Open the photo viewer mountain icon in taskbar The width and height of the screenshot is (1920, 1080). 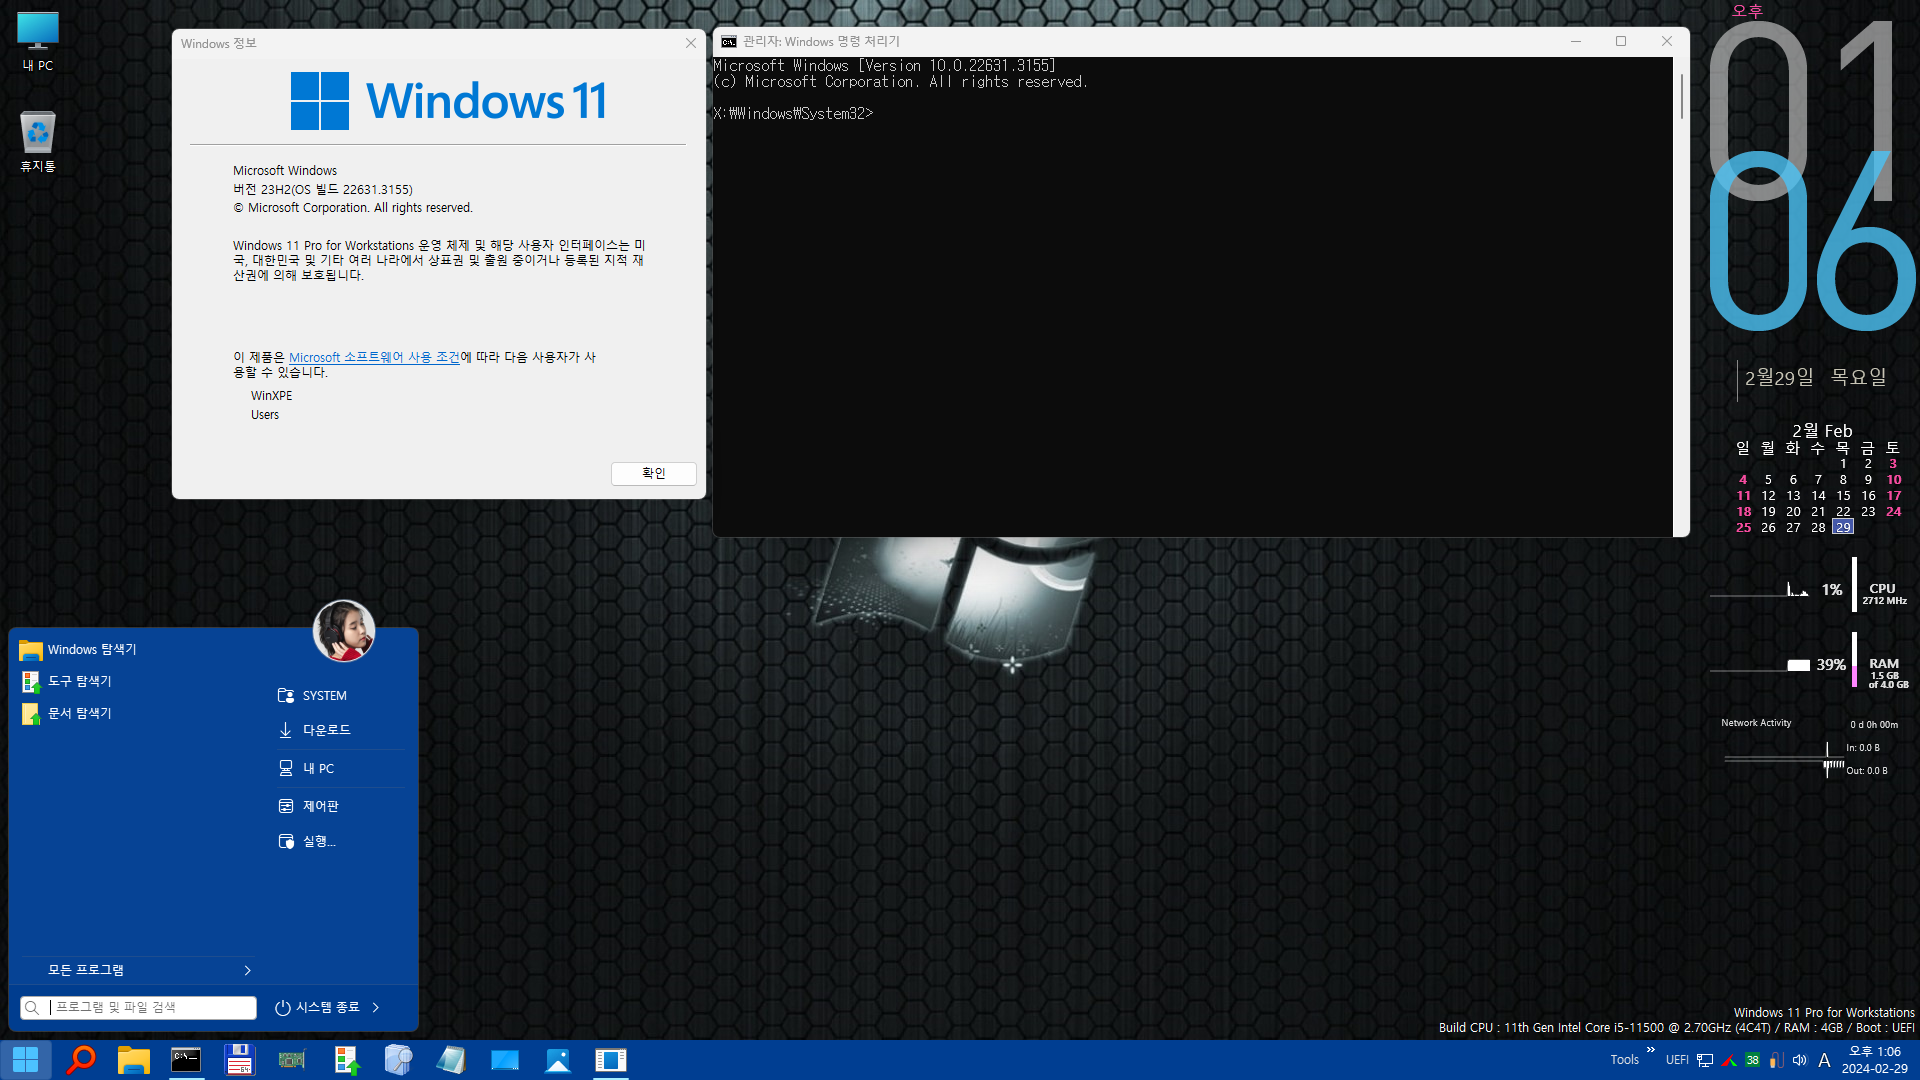pyautogui.click(x=557, y=1060)
